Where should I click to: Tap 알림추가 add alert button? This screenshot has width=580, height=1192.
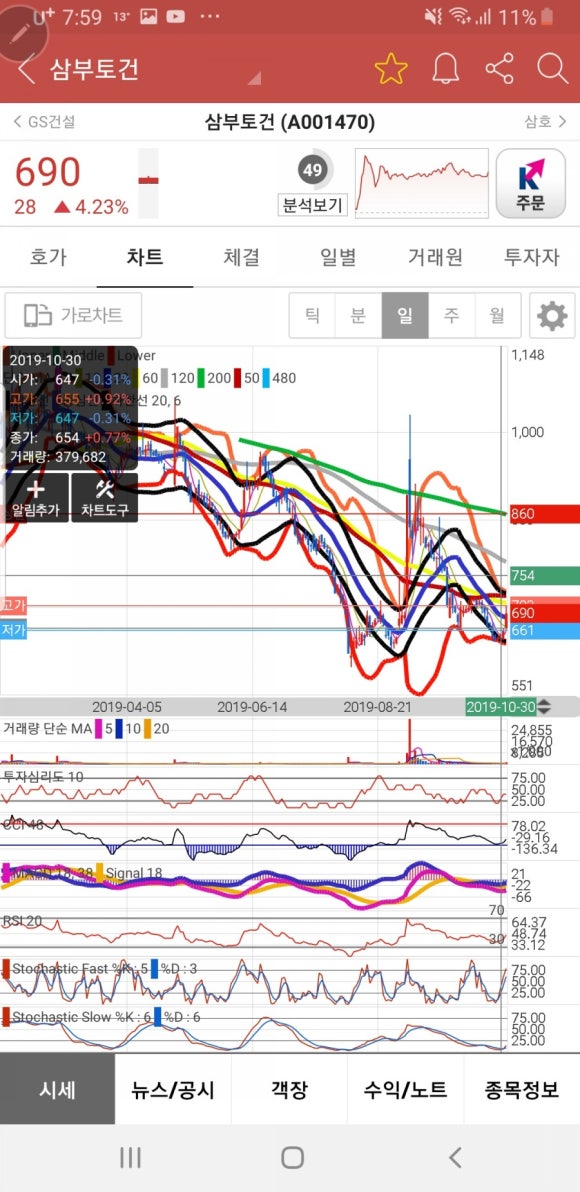point(35,498)
